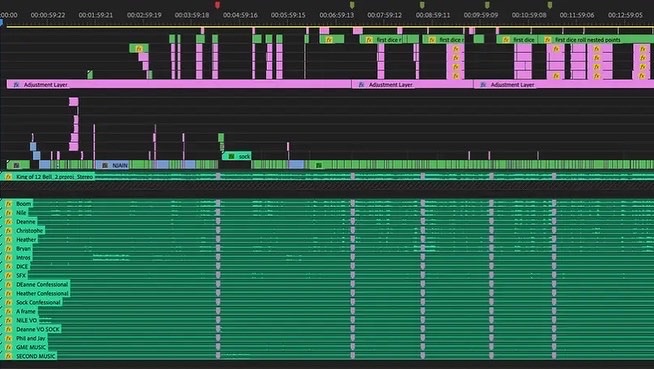Click the fx badge on the Phil and Jay clip
The width and height of the screenshot is (654, 369).
tap(9, 339)
